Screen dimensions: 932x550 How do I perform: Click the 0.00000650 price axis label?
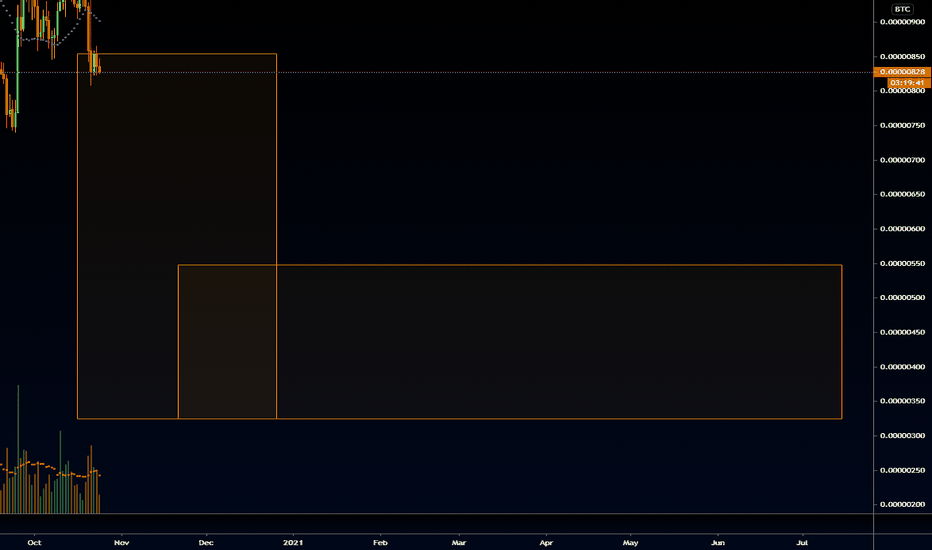click(902, 194)
